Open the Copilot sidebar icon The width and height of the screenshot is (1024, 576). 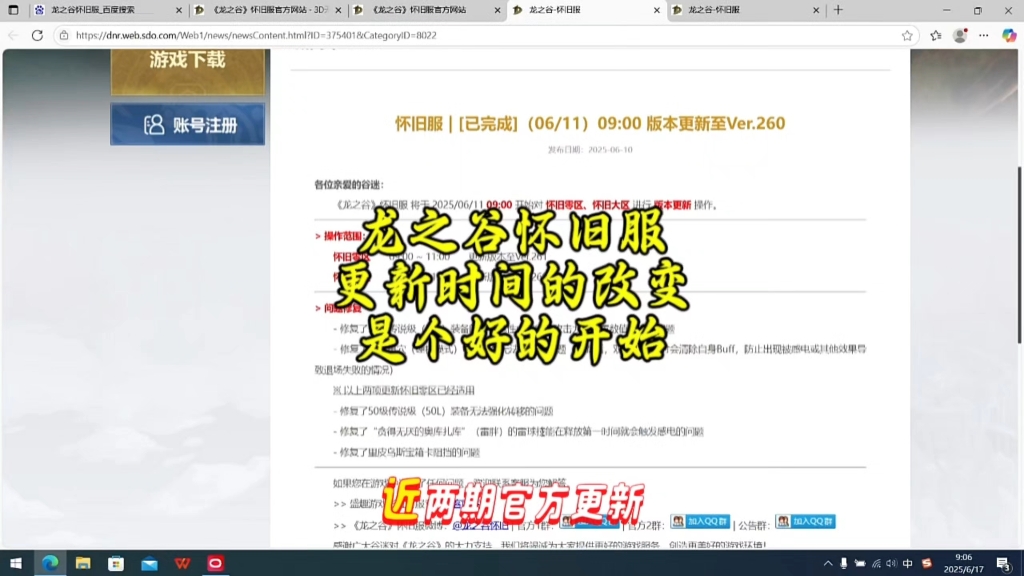click(x=1009, y=36)
